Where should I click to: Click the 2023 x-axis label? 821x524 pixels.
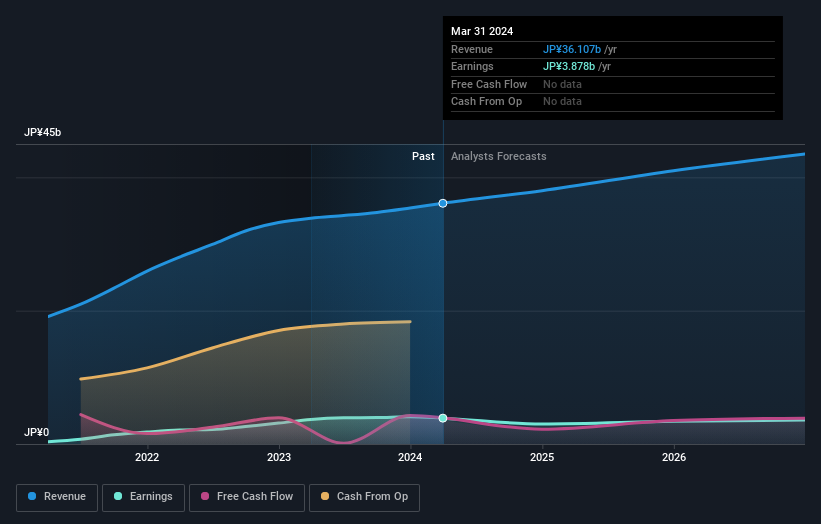coord(279,458)
